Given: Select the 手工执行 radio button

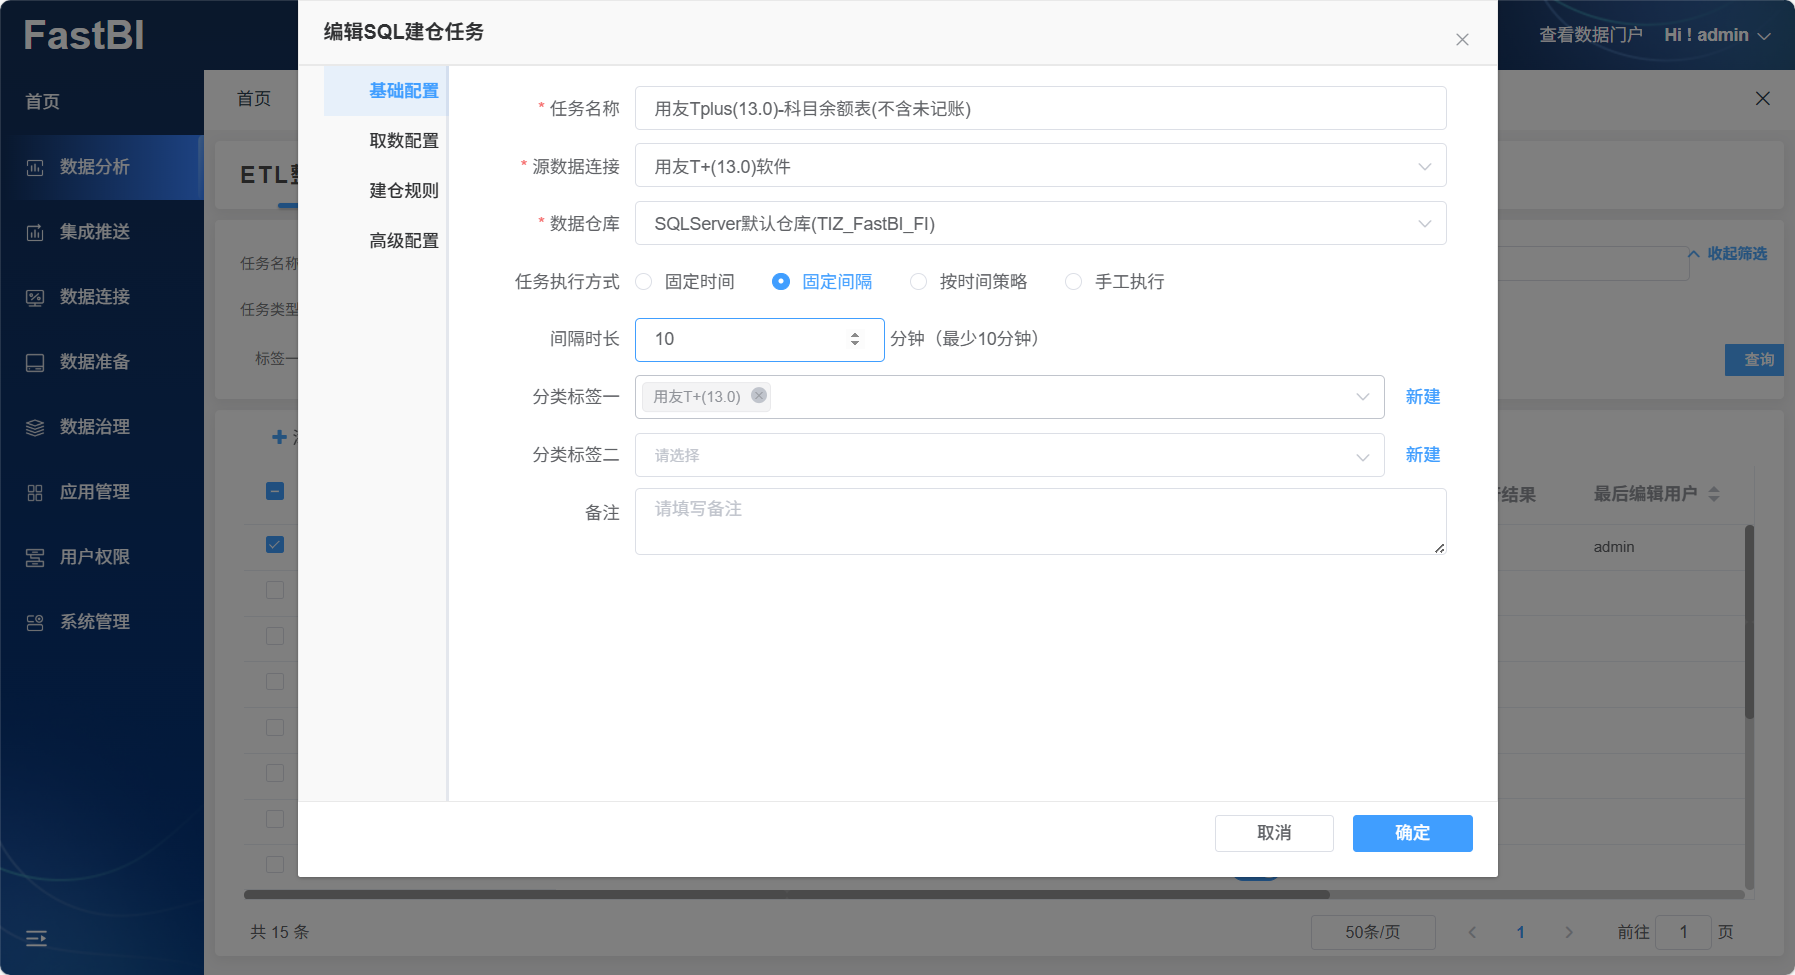Looking at the screenshot, I should [1073, 282].
